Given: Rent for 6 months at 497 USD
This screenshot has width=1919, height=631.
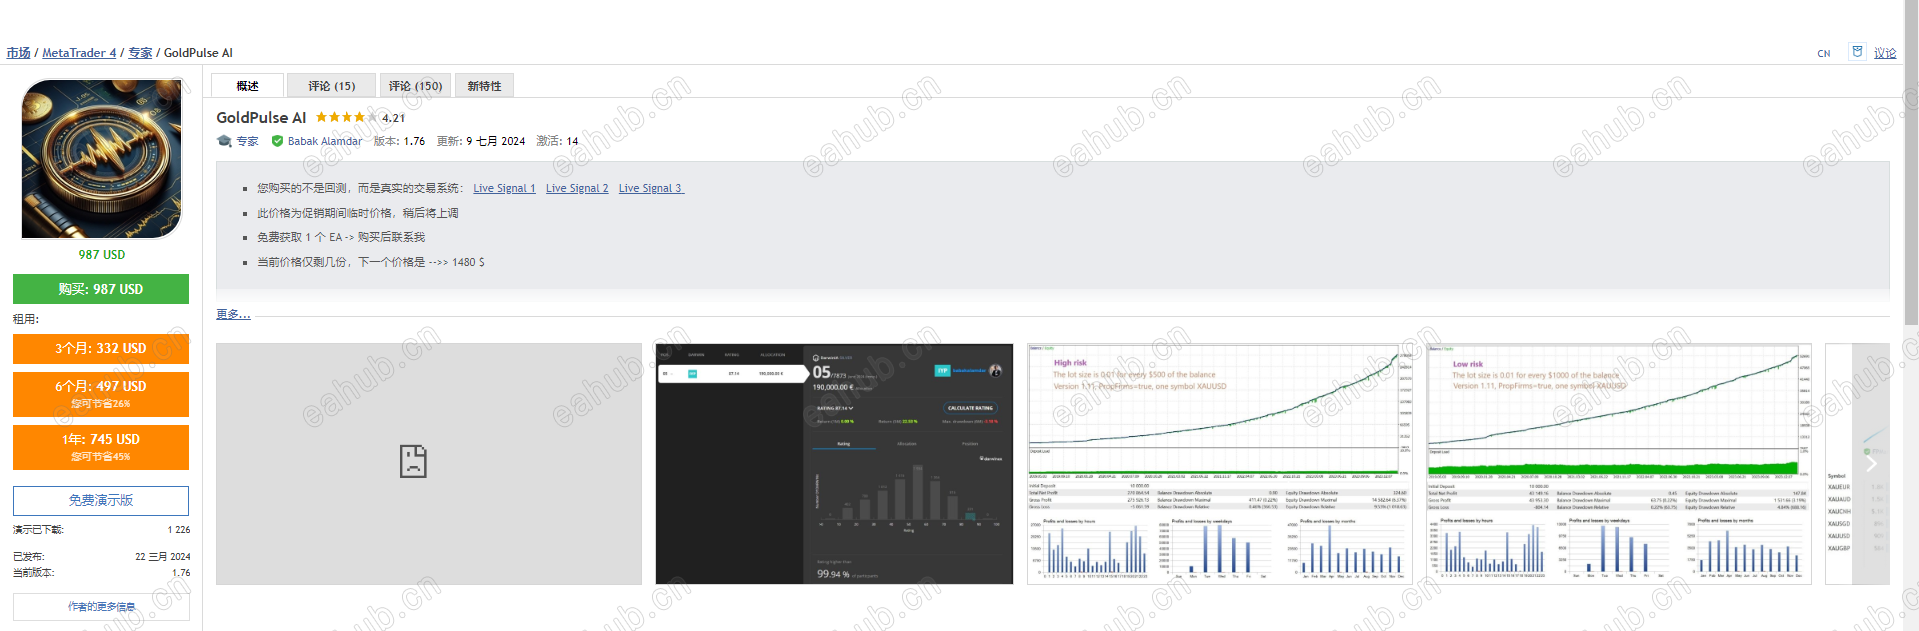Looking at the screenshot, I should point(101,394).
